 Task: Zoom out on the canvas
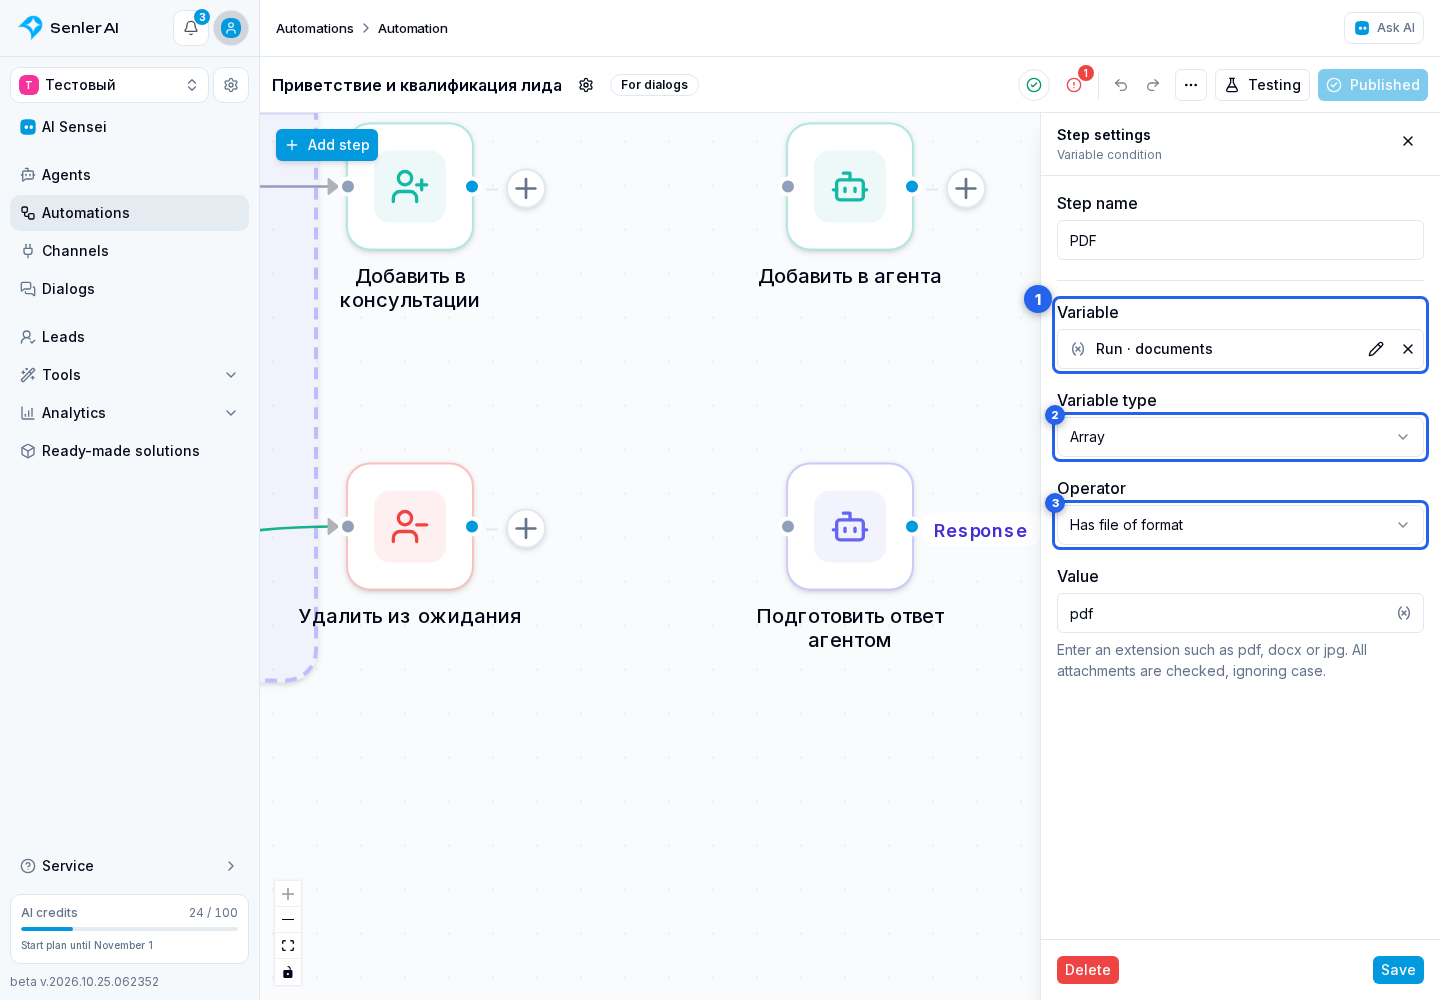pyautogui.click(x=288, y=920)
